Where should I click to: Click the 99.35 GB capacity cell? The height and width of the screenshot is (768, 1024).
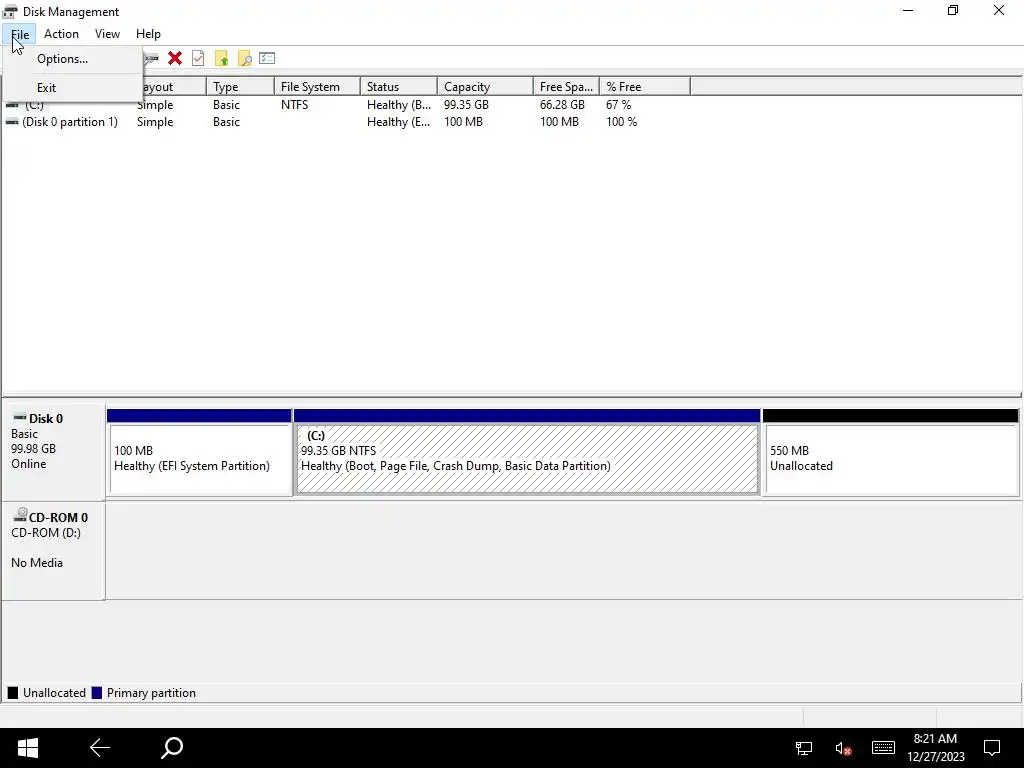(466, 104)
